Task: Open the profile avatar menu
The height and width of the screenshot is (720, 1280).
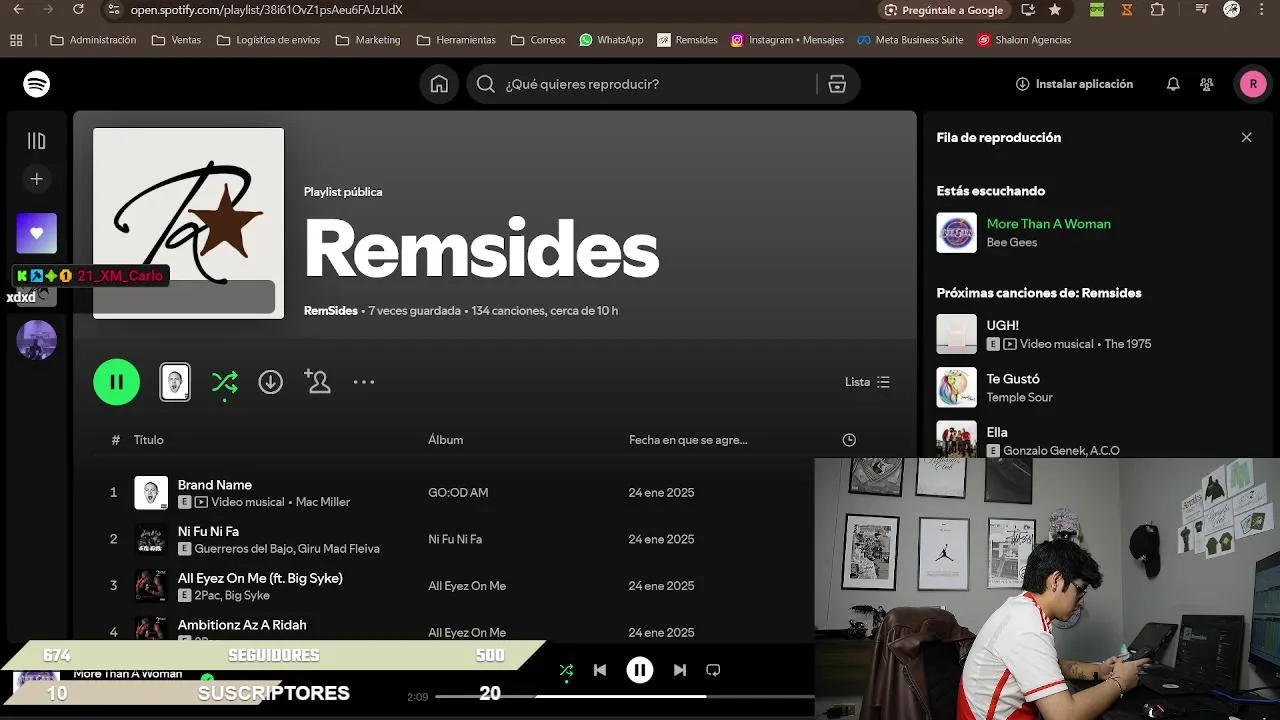Action: click(x=1253, y=84)
